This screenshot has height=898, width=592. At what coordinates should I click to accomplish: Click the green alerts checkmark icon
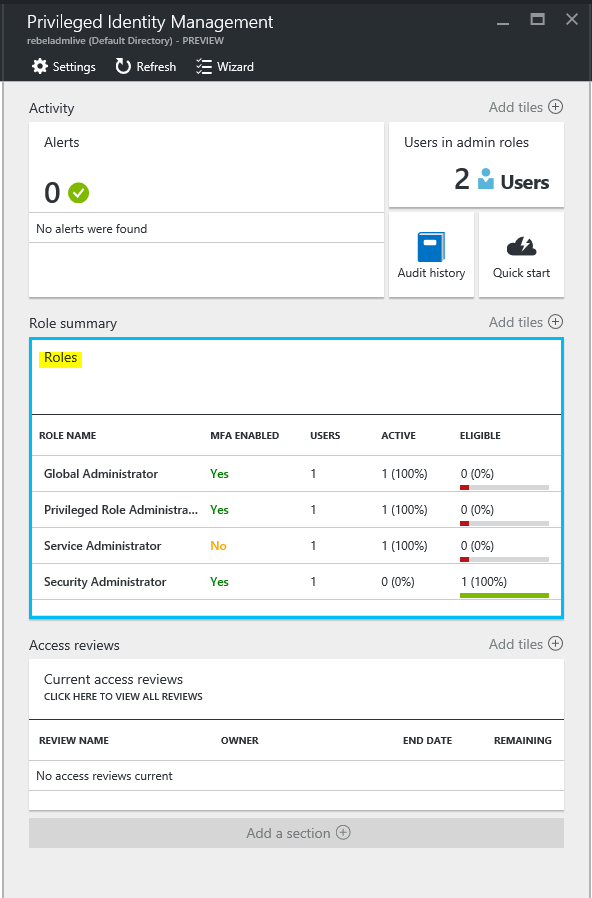coord(78,192)
